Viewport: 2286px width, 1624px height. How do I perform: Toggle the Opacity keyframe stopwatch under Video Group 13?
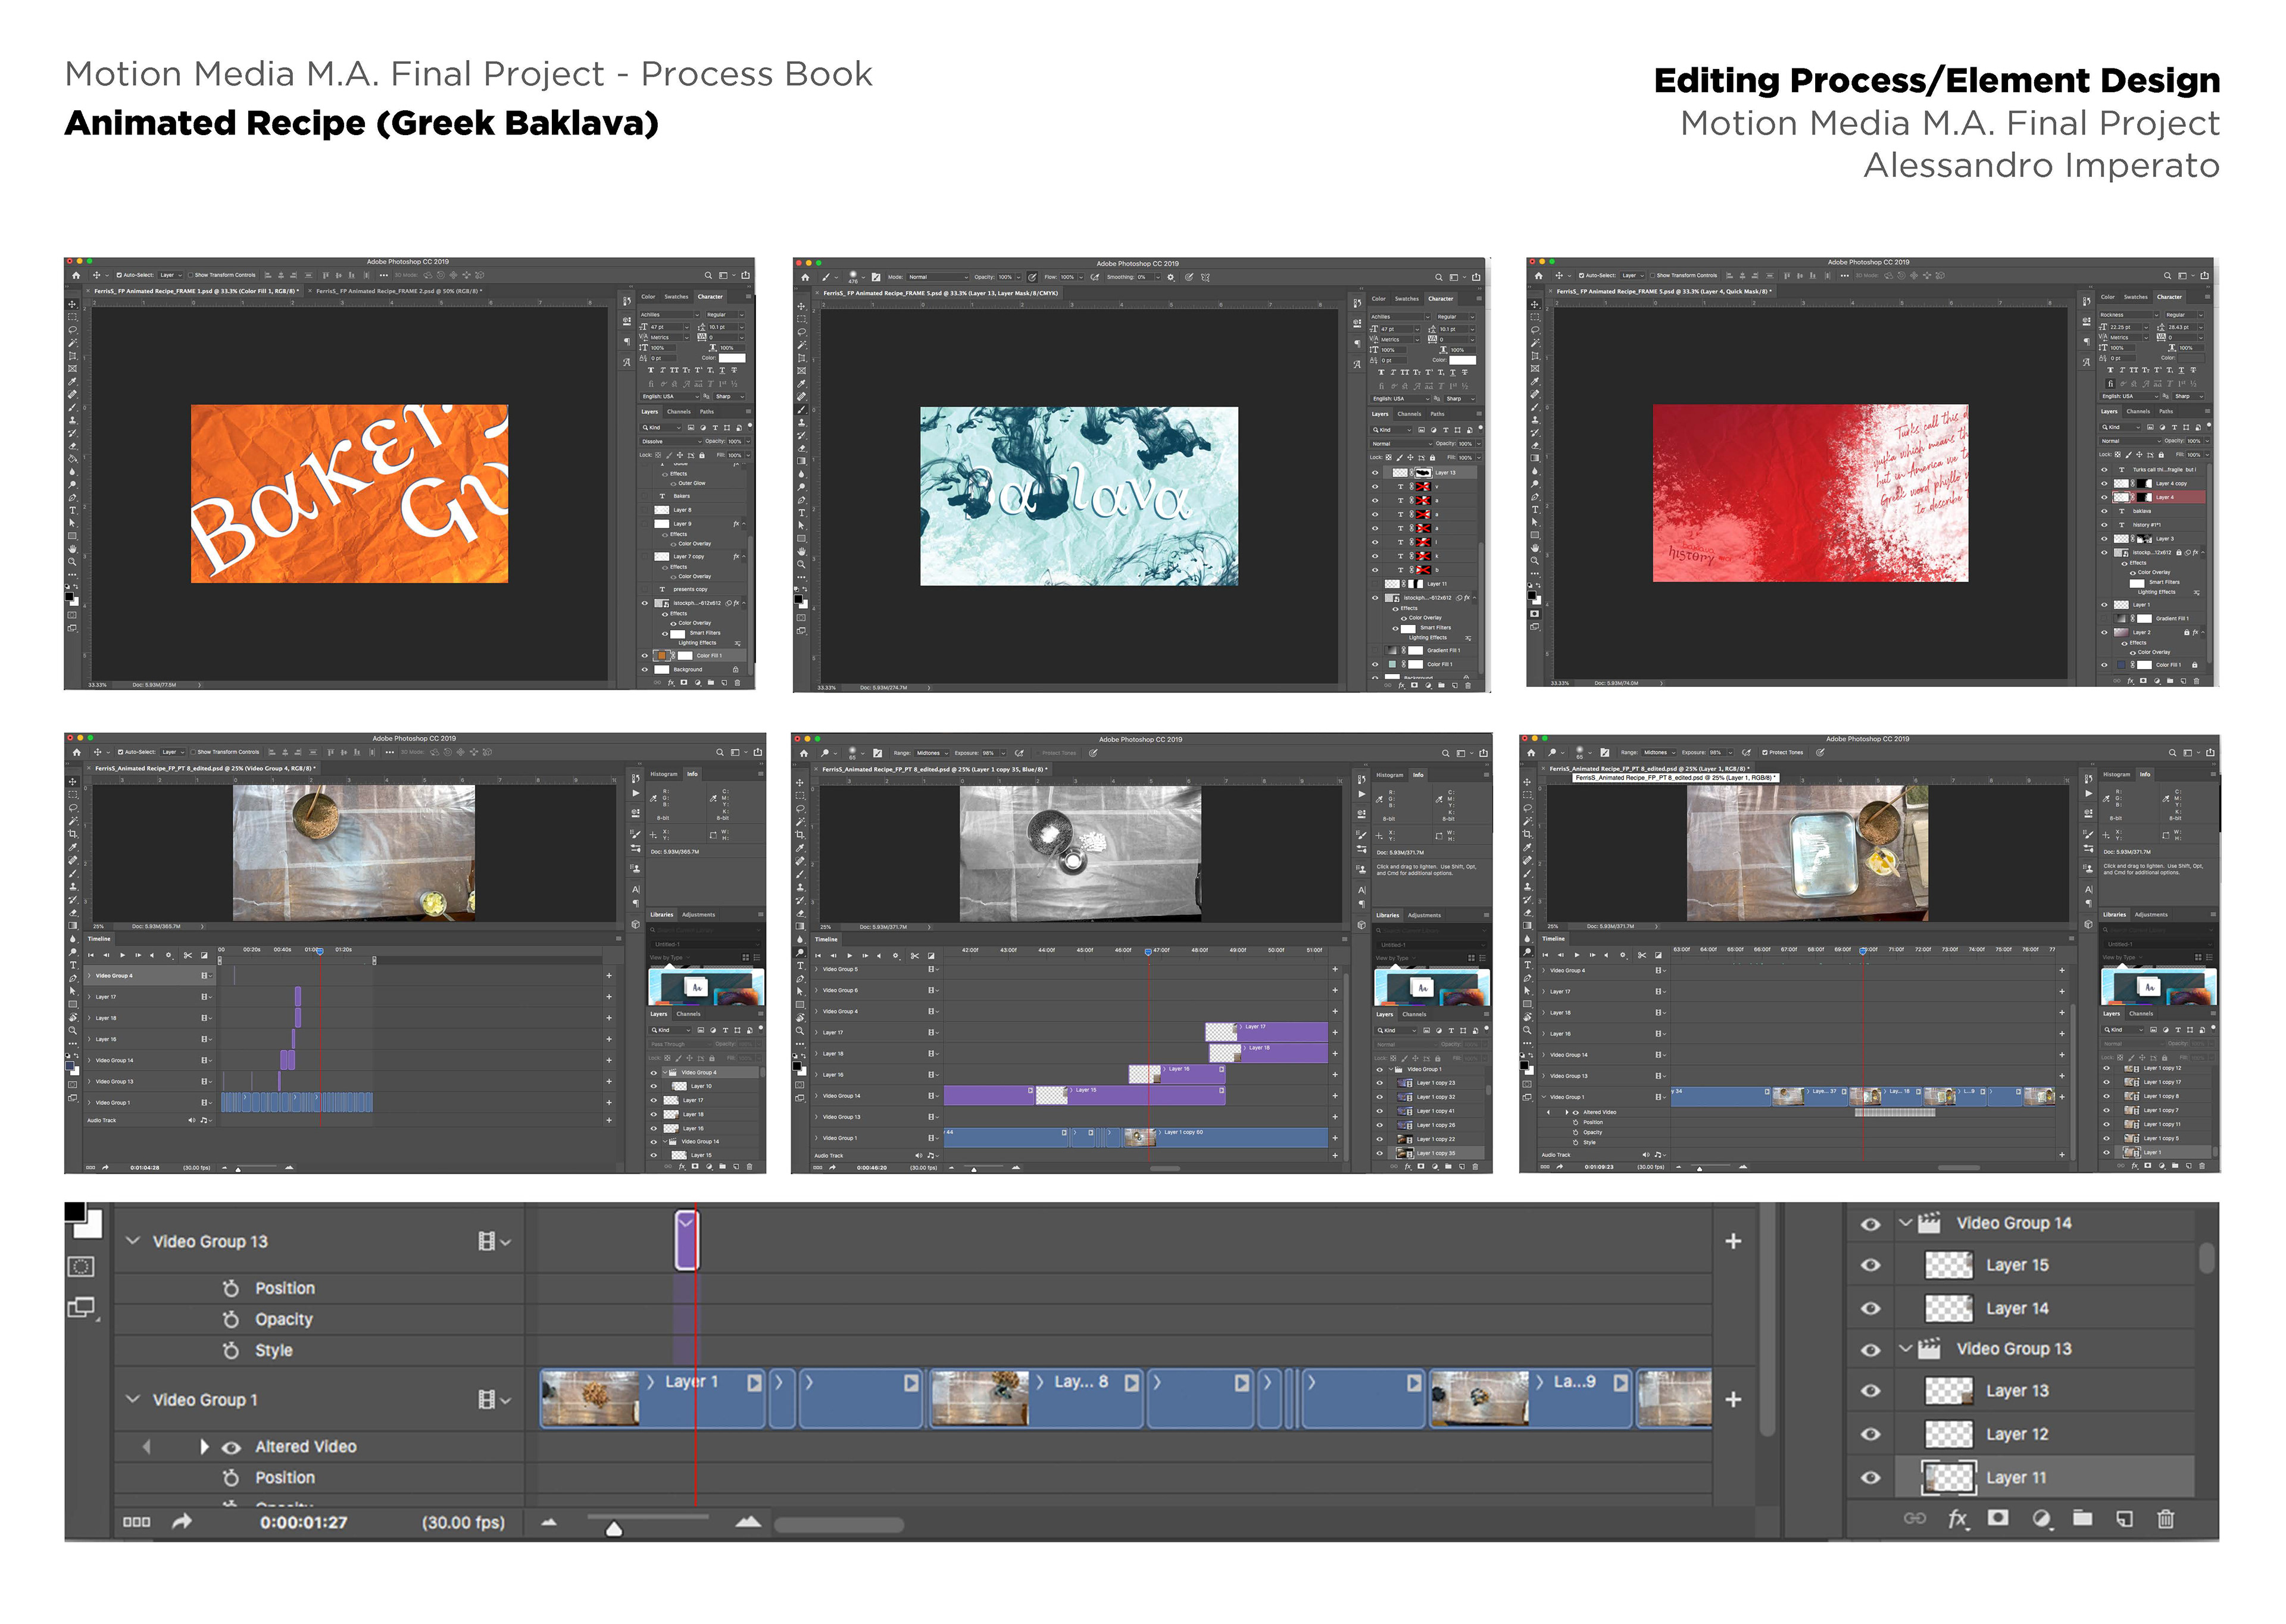pyautogui.click(x=231, y=1320)
